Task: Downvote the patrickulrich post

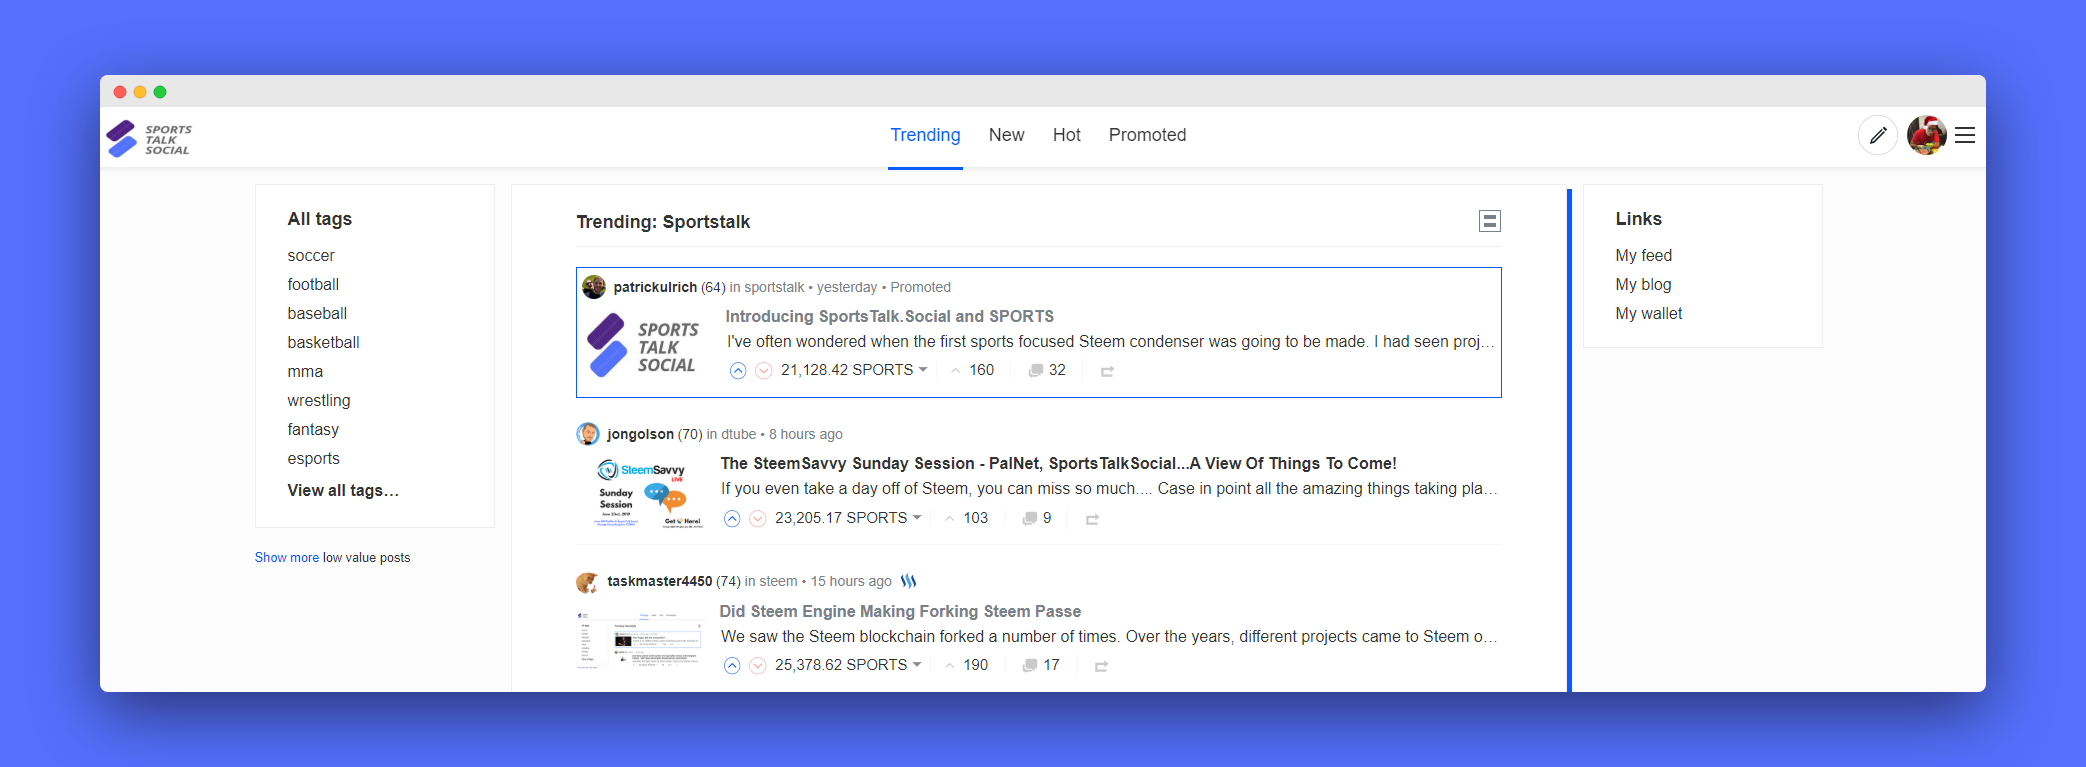Action: 764,371
